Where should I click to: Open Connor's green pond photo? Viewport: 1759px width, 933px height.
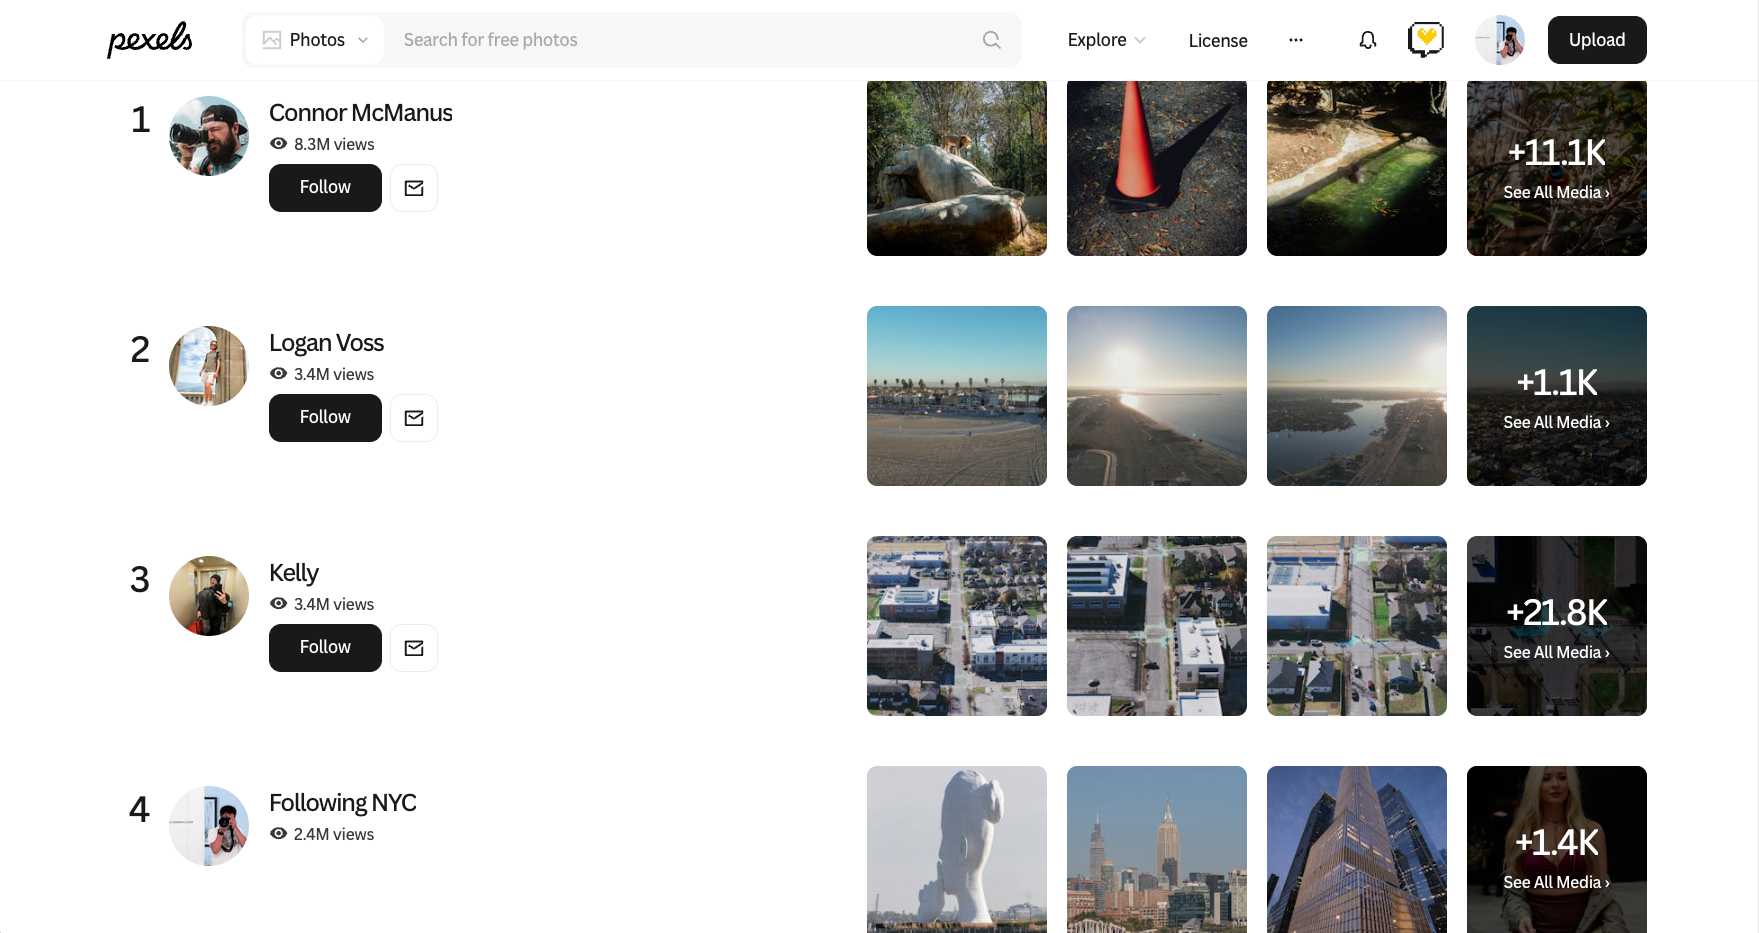[1357, 168]
